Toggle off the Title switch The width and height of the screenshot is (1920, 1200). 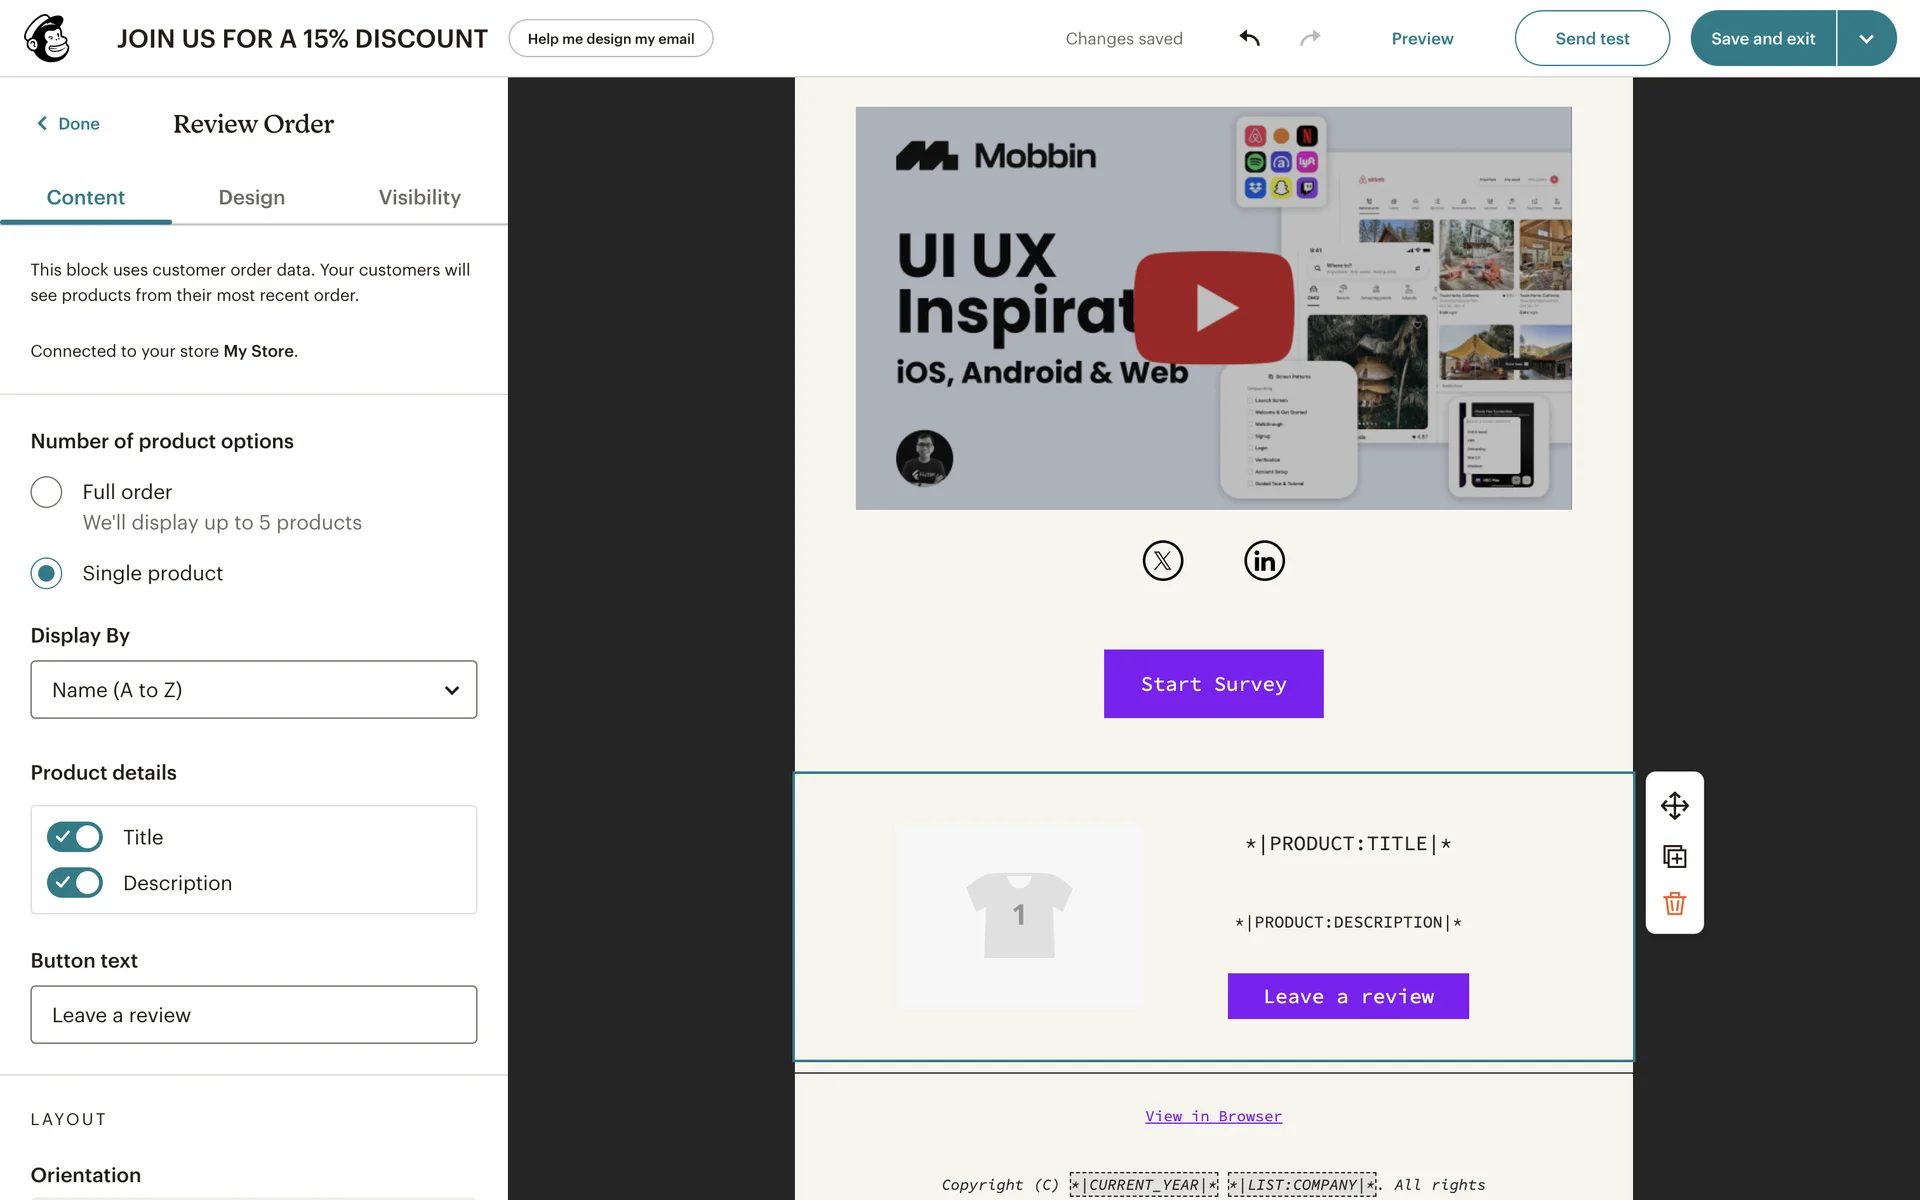pos(75,837)
